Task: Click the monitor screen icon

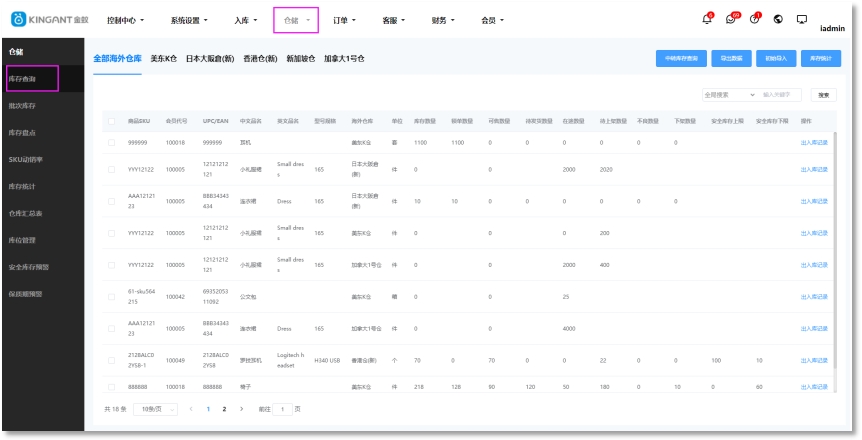Action: coord(801,19)
